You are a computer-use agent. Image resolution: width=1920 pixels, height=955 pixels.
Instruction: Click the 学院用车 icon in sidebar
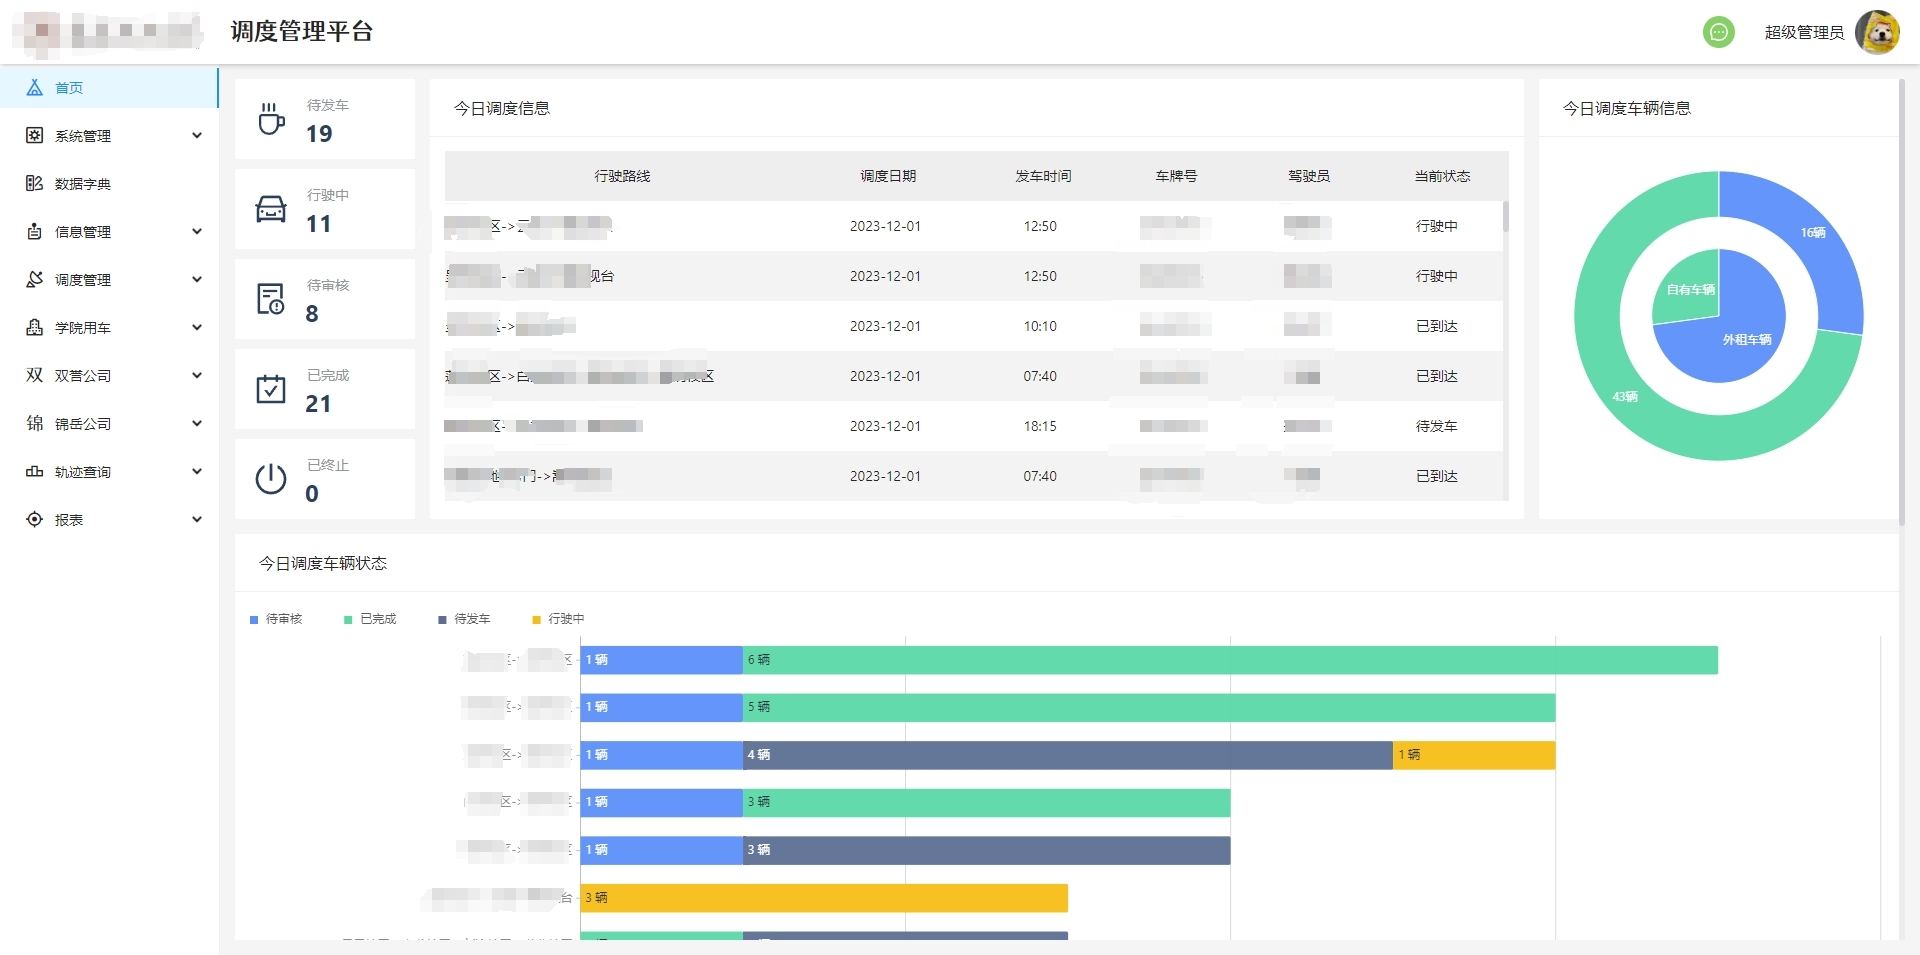pyautogui.click(x=34, y=328)
